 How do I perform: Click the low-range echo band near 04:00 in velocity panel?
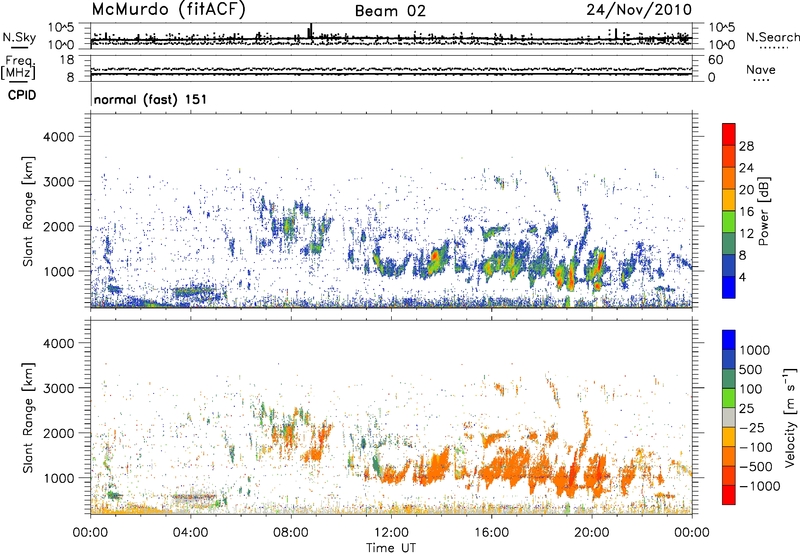click(194, 497)
